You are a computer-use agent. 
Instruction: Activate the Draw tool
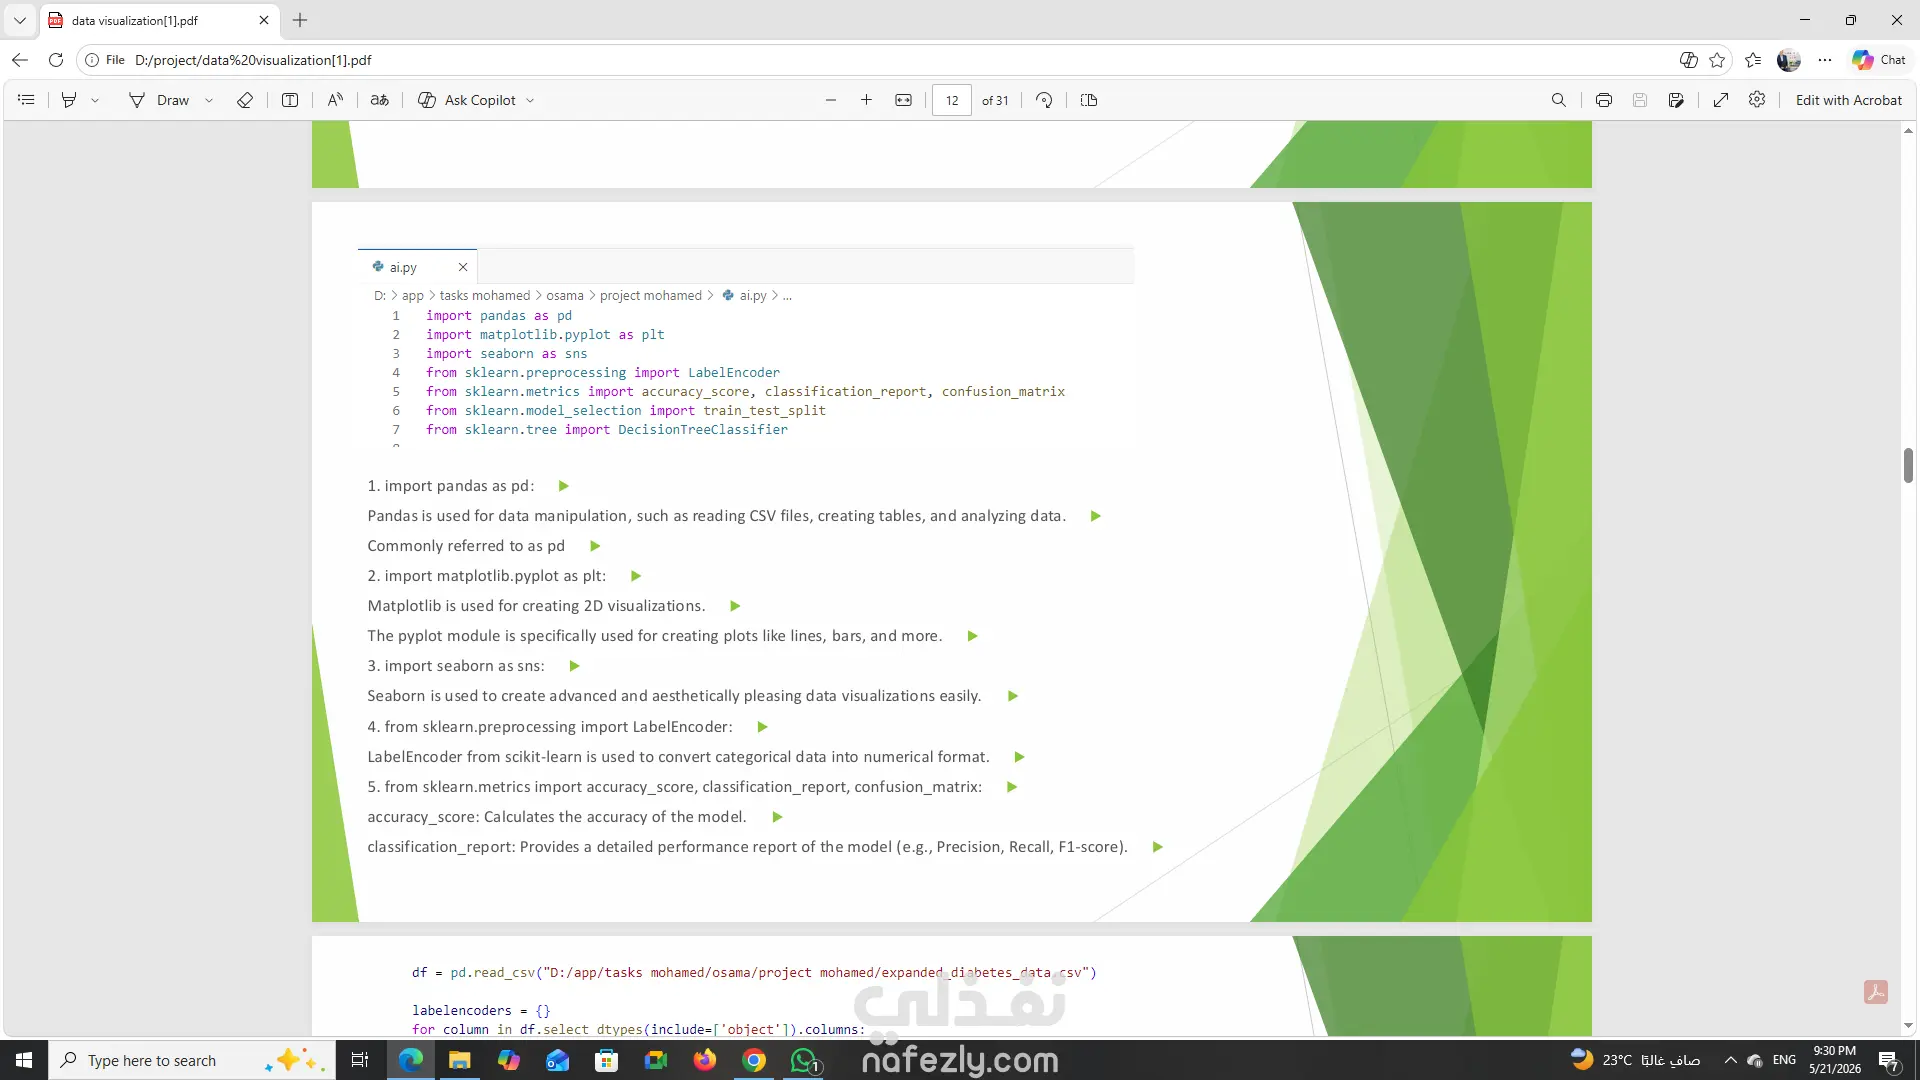(159, 100)
